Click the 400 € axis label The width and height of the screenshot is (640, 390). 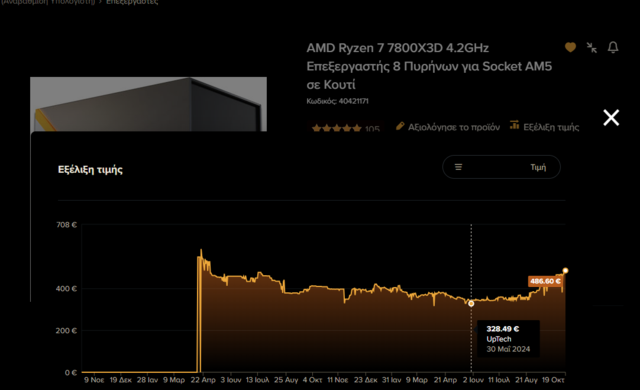point(66,288)
